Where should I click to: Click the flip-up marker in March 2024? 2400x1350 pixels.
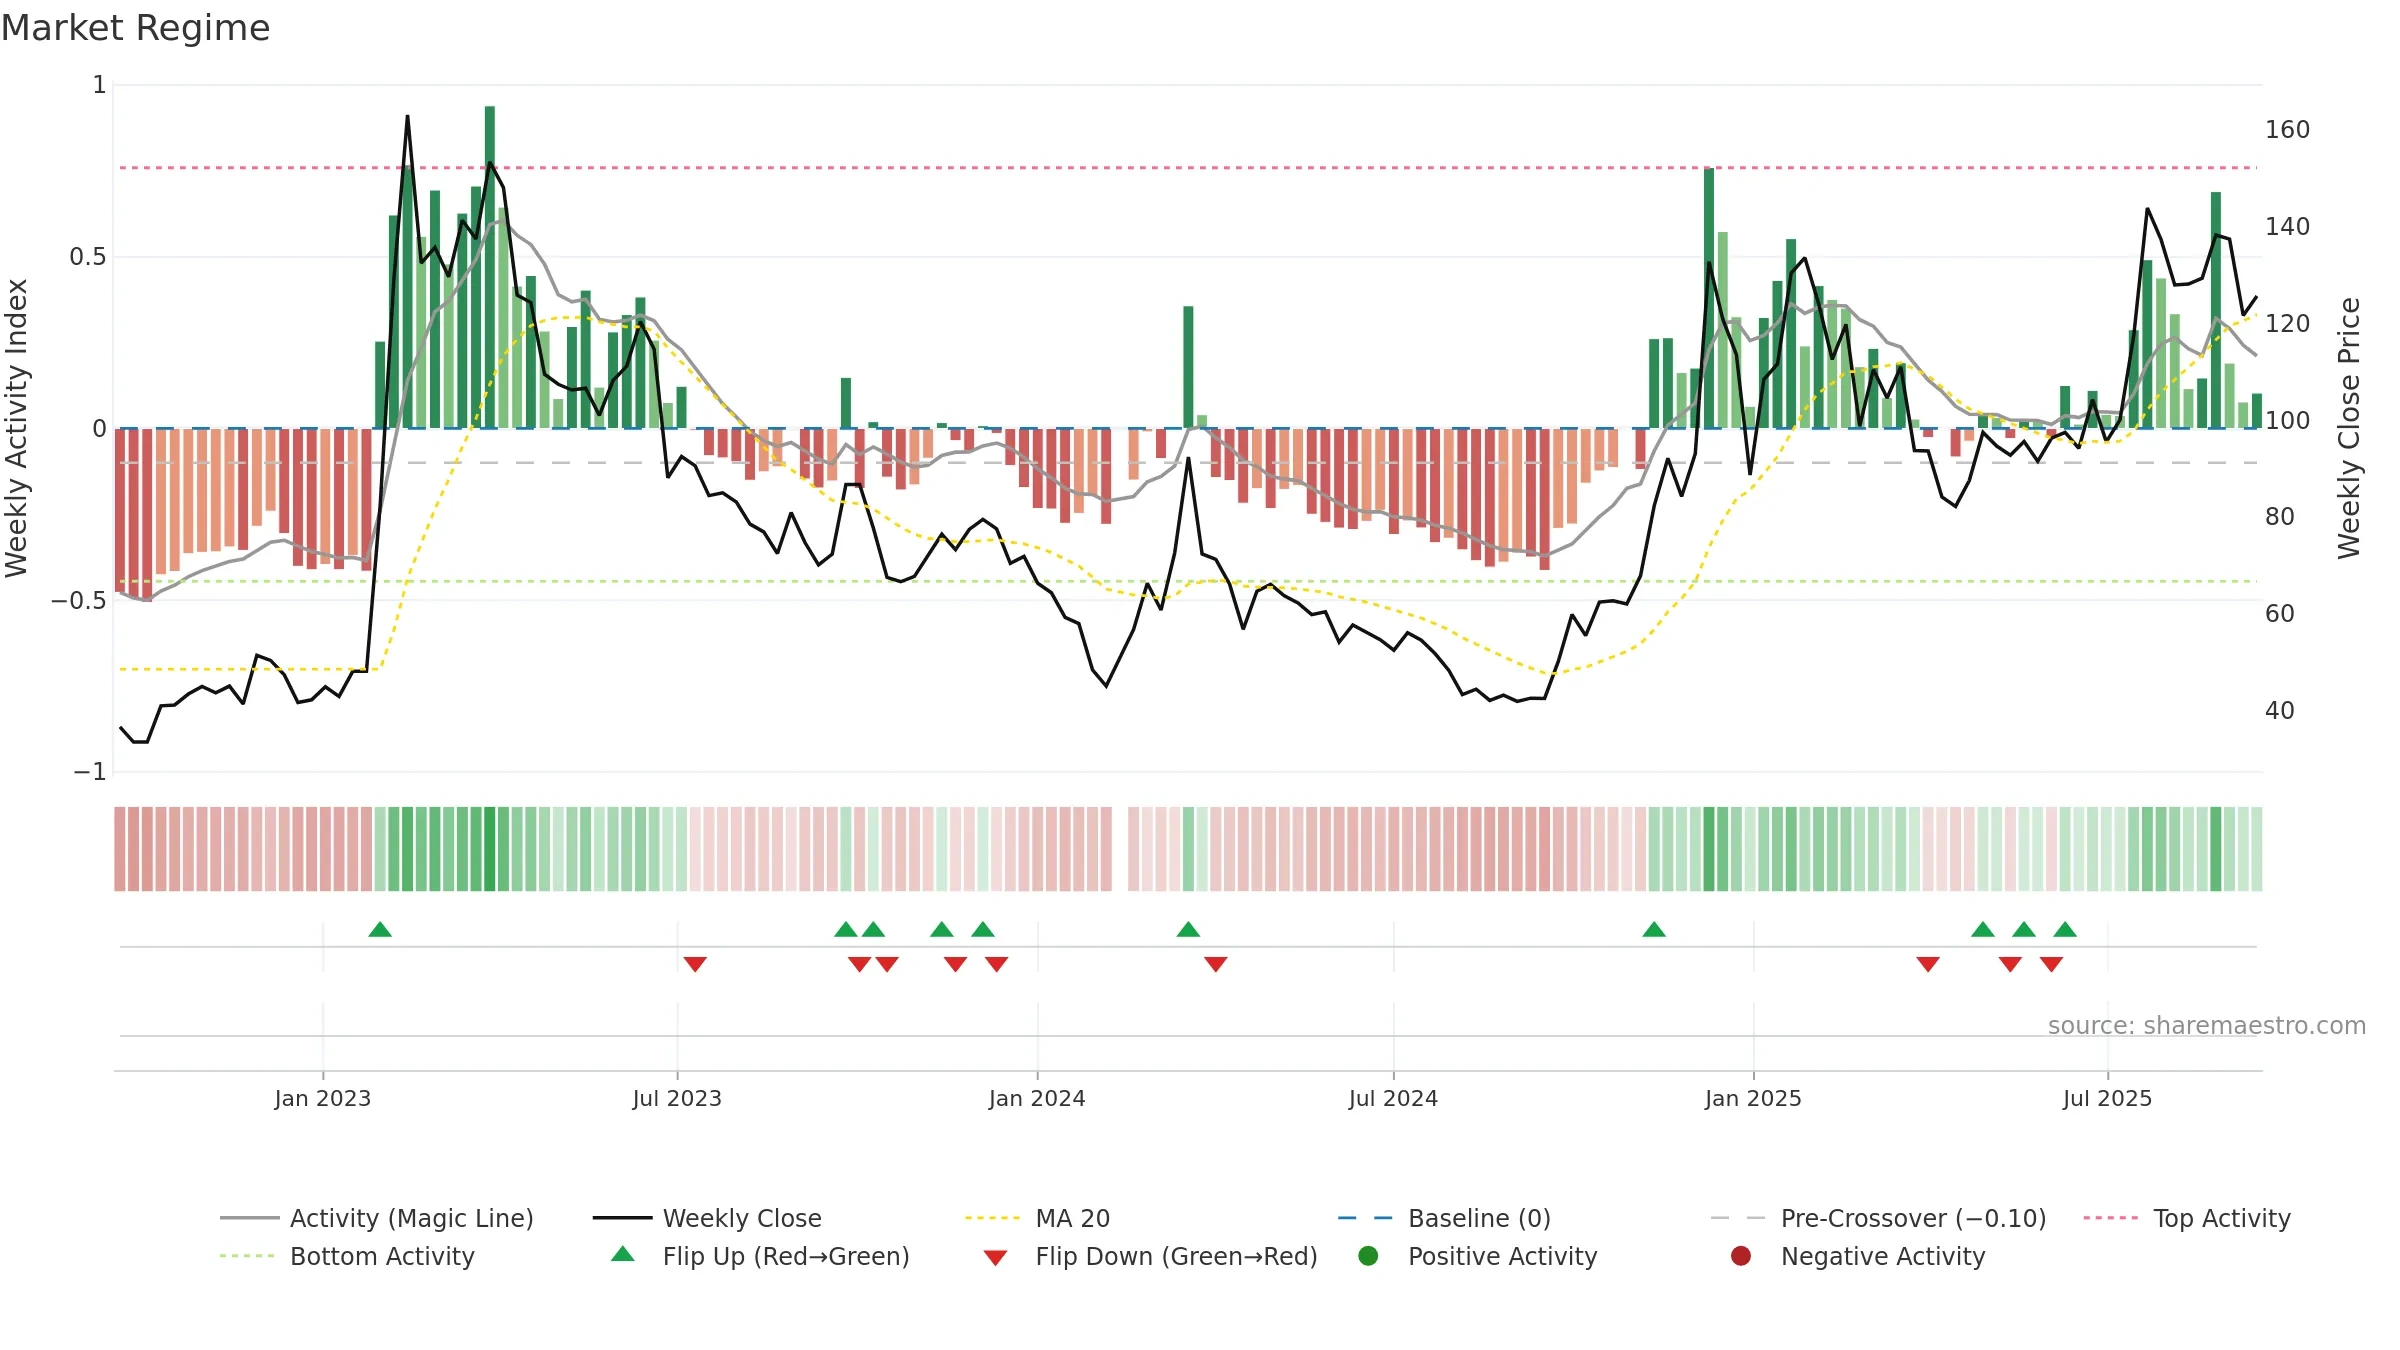point(1188,929)
